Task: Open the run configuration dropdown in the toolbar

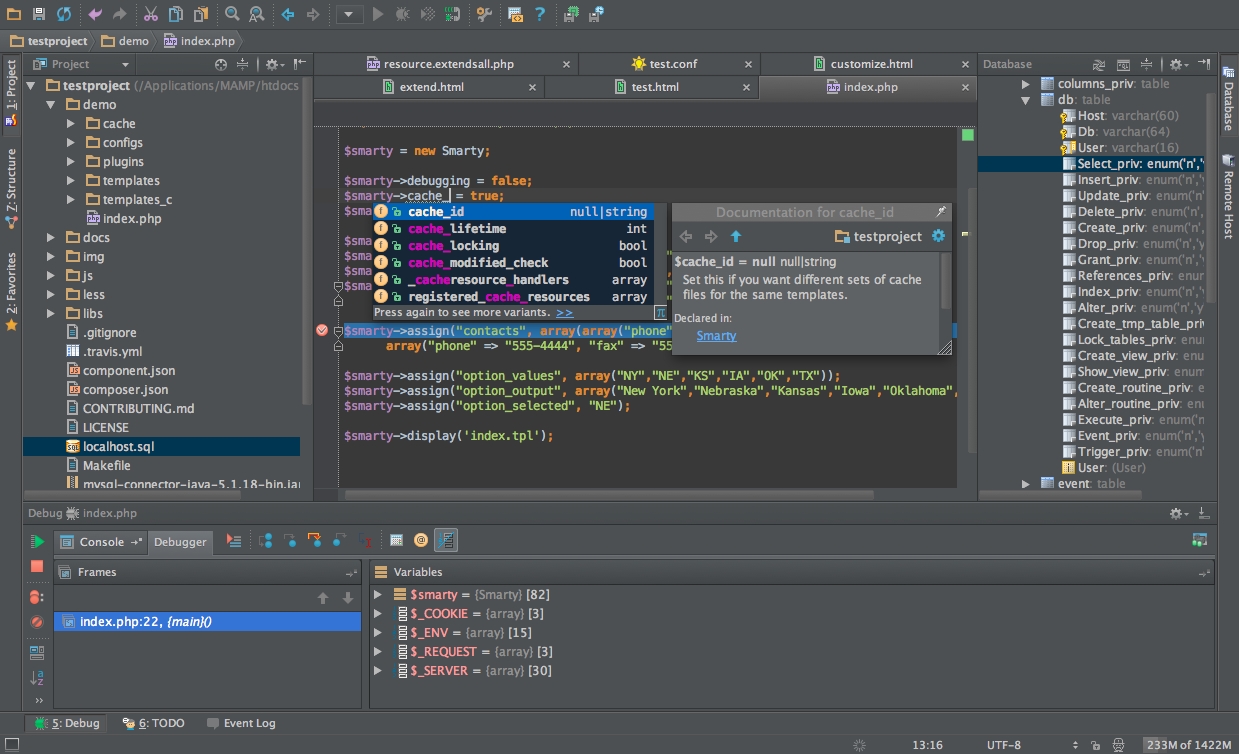Action: click(x=349, y=14)
